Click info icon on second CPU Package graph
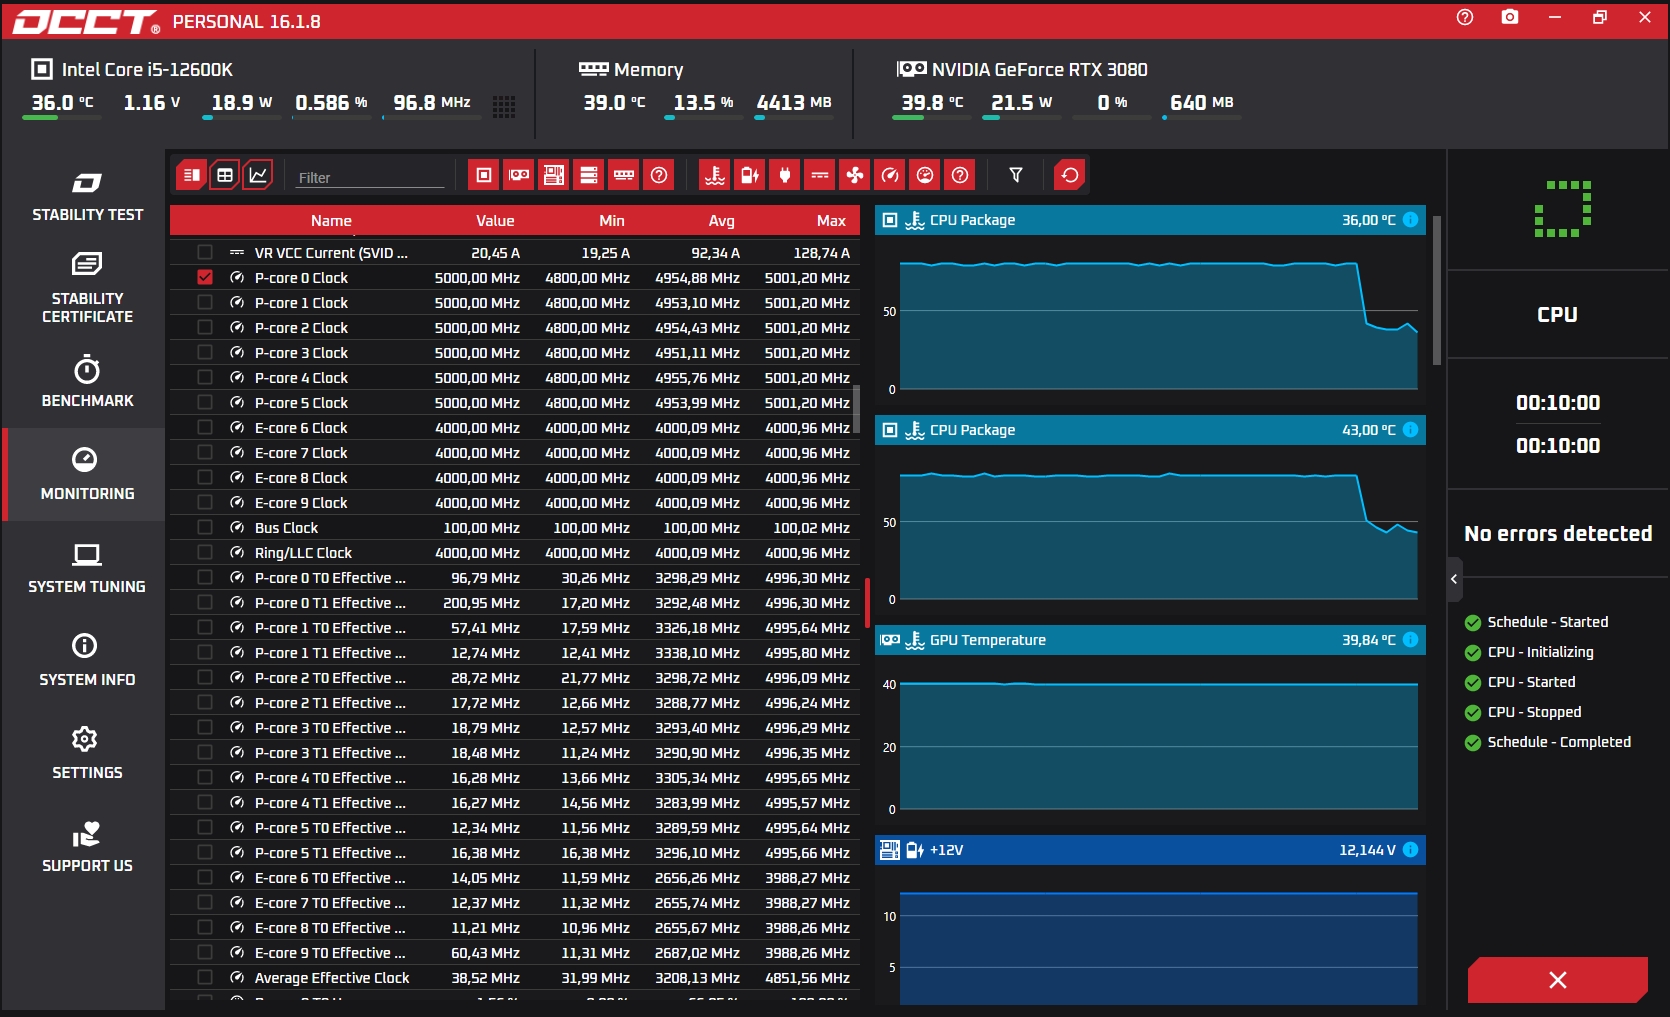 pos(1410,430)
